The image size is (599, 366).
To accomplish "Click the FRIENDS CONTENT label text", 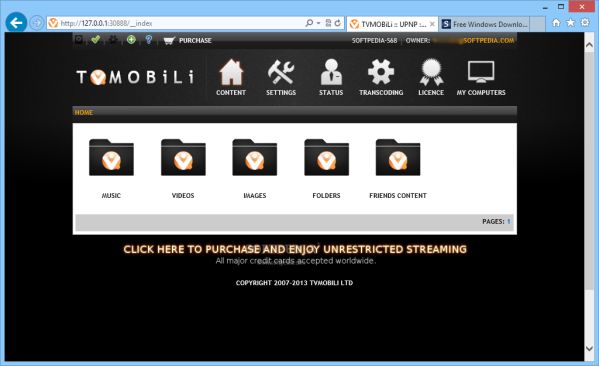I will 398,196.
